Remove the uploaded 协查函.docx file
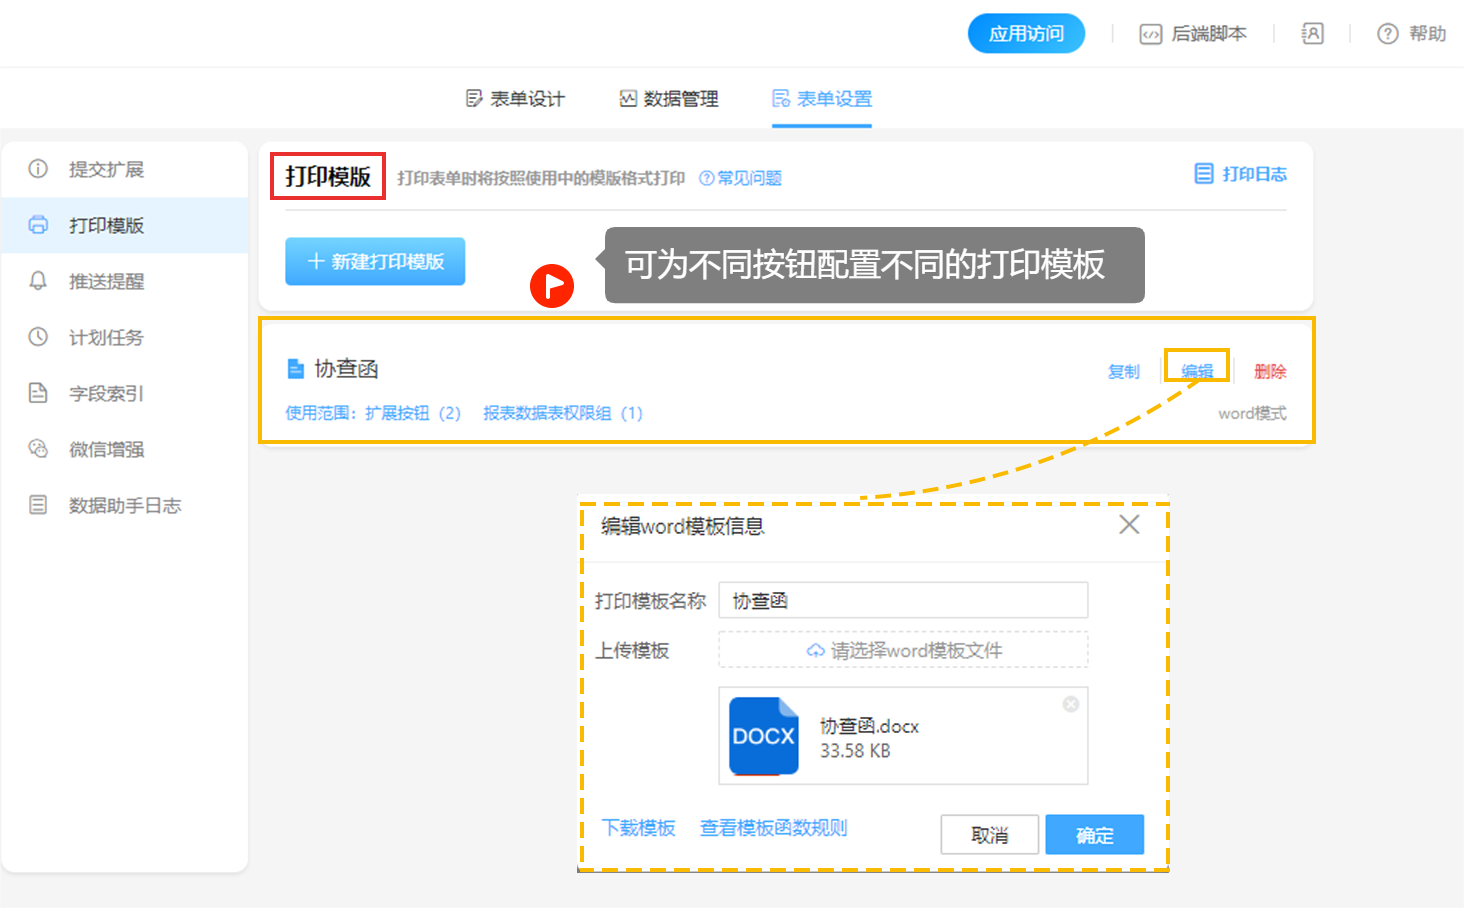The height and width of the screenshot is (908, 1464). tap(1070, 704)
